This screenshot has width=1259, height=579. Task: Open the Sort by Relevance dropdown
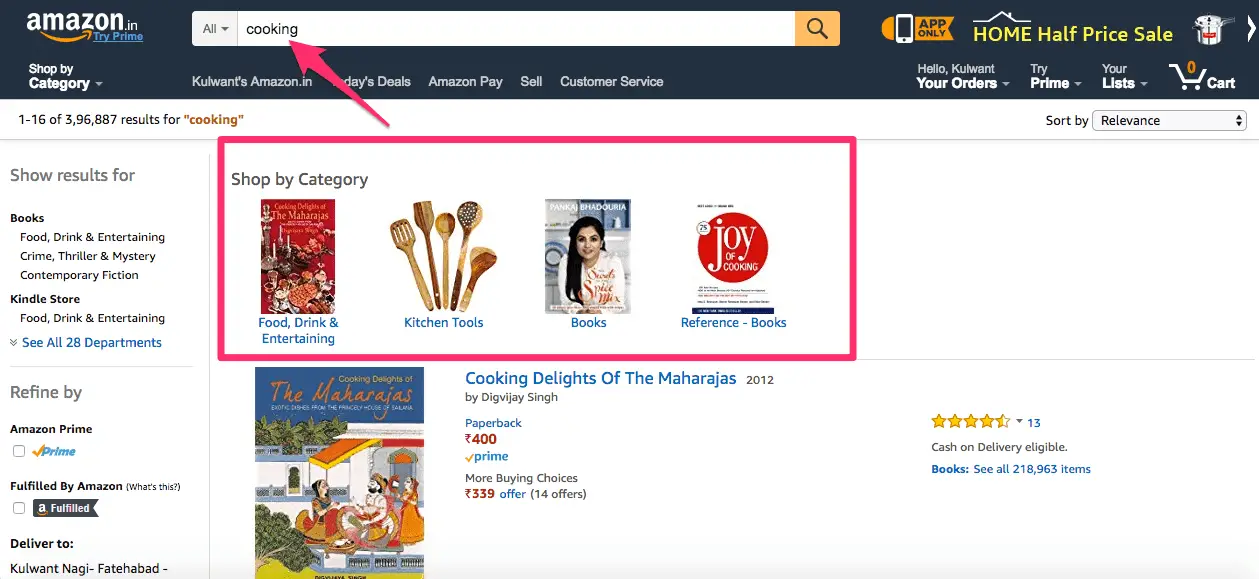coord(1169,120)
